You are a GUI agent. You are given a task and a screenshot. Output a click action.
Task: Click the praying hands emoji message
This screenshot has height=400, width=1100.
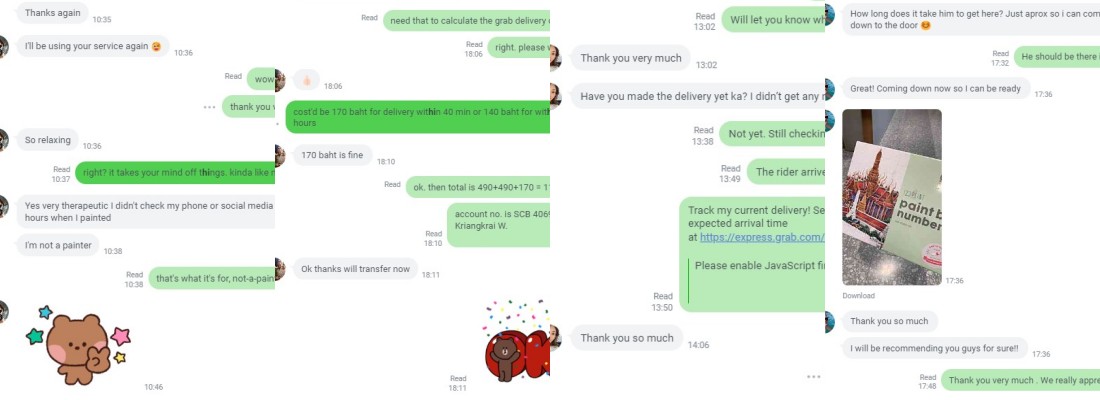click(307, 81)
